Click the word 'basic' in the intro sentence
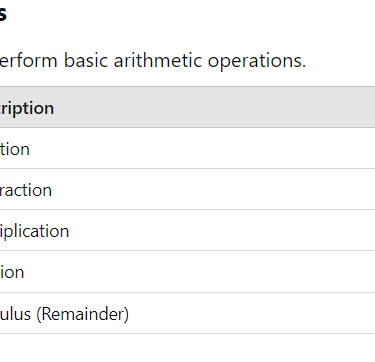The width and height of the screenshot is (375, 362). pyautogui.click(x=86, y=61)
